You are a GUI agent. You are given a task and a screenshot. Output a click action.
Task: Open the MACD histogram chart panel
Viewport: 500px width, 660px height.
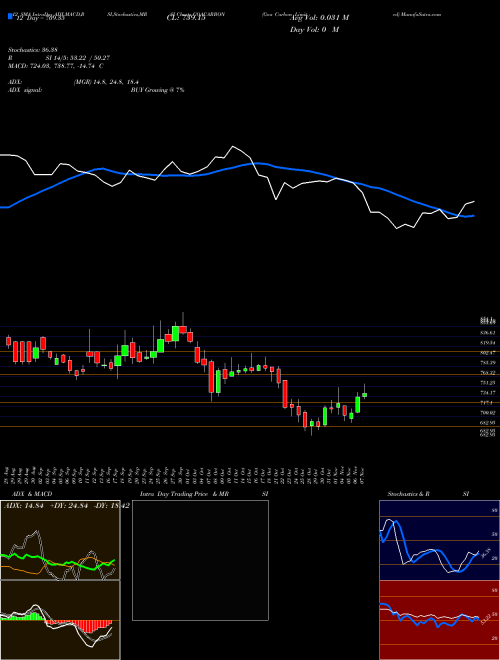tap(60, 620)
